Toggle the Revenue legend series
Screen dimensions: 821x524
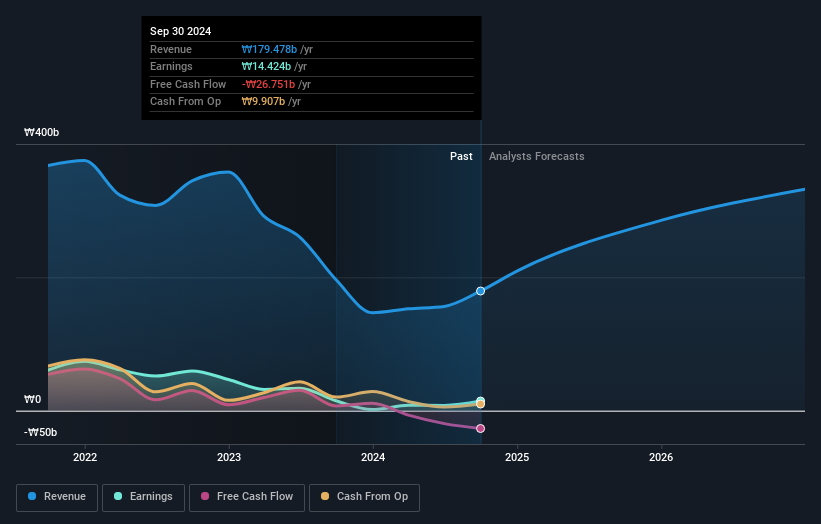point(57,497)
